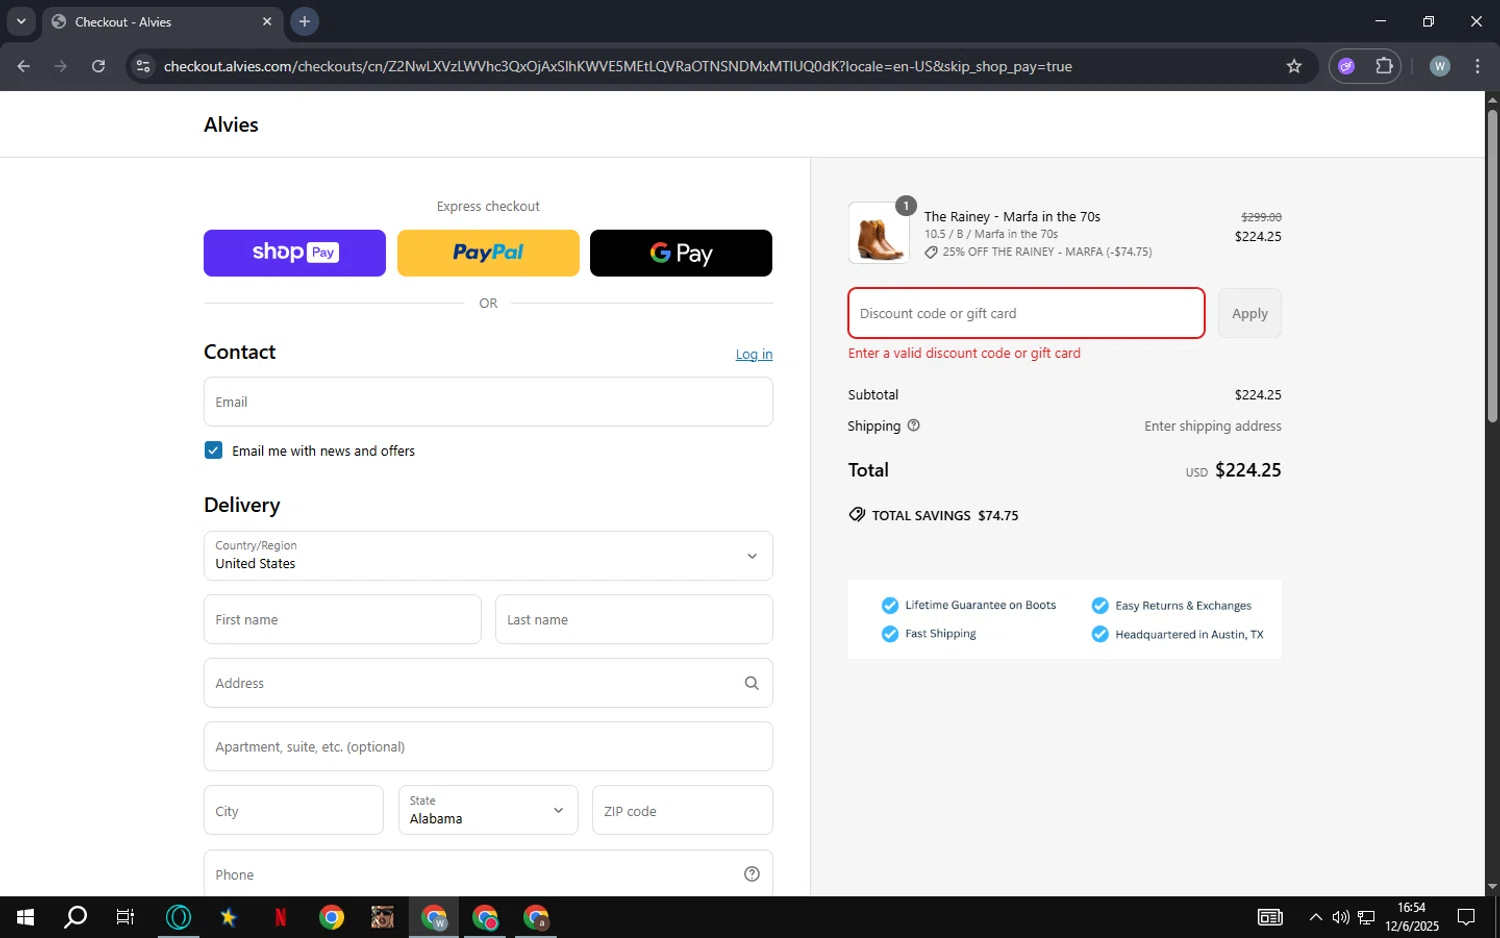The width and height of the screenshot is (1500, 938).
Task: Click the City field
Action: click(x=293, y=811)
